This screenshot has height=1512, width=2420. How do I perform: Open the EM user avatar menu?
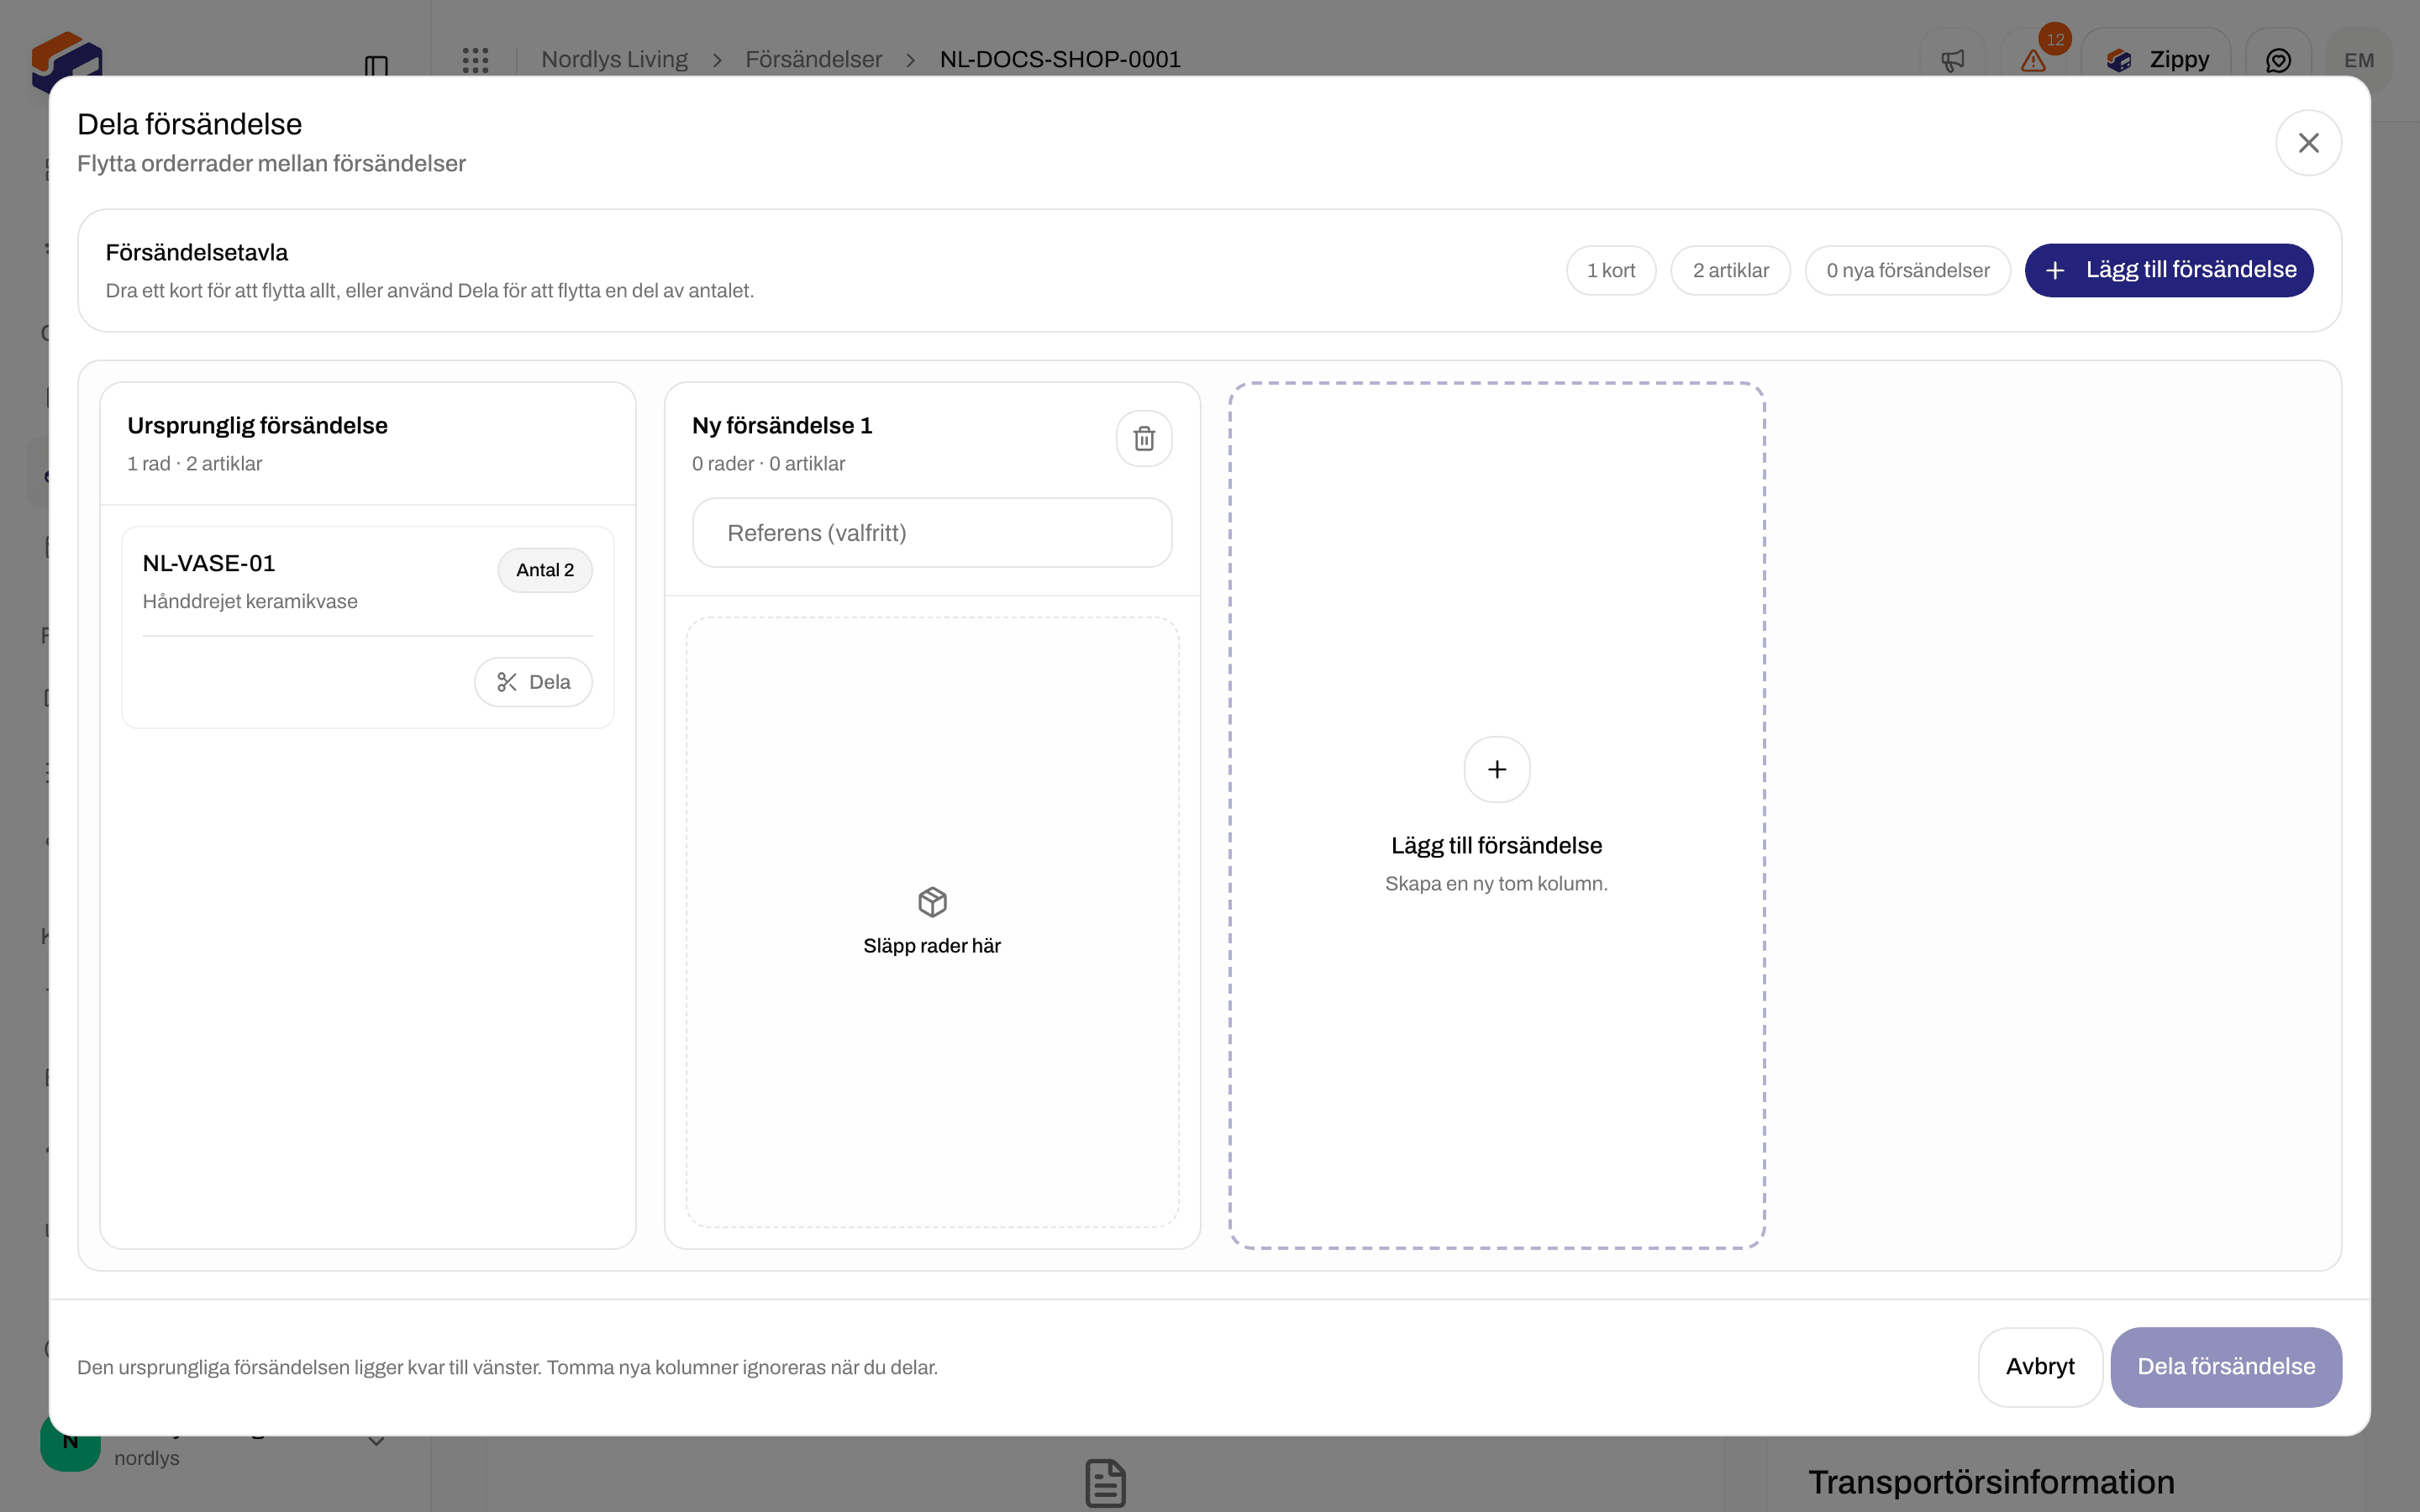[2359, 60]
